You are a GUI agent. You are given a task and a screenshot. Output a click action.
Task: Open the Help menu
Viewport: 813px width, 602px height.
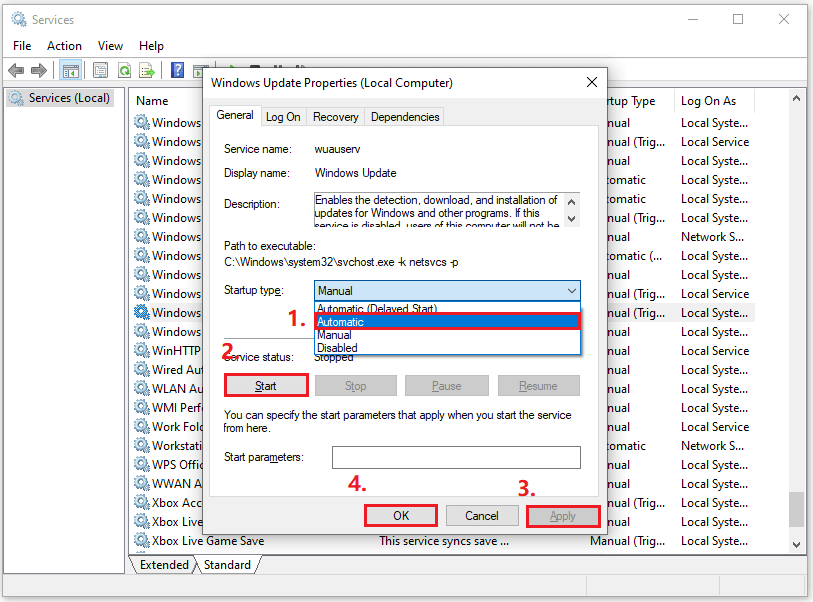[151, 46]
